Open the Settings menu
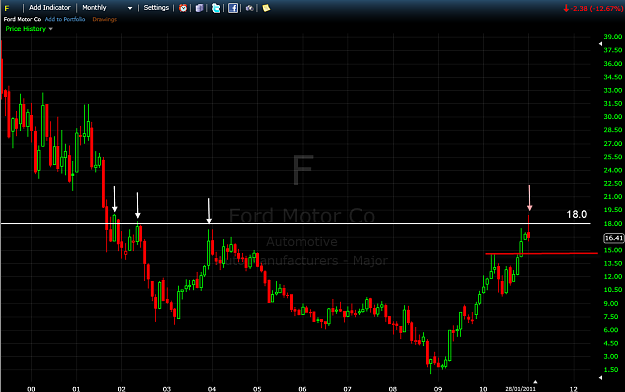Viewport: 625px width, 392px height. [156, 8]
